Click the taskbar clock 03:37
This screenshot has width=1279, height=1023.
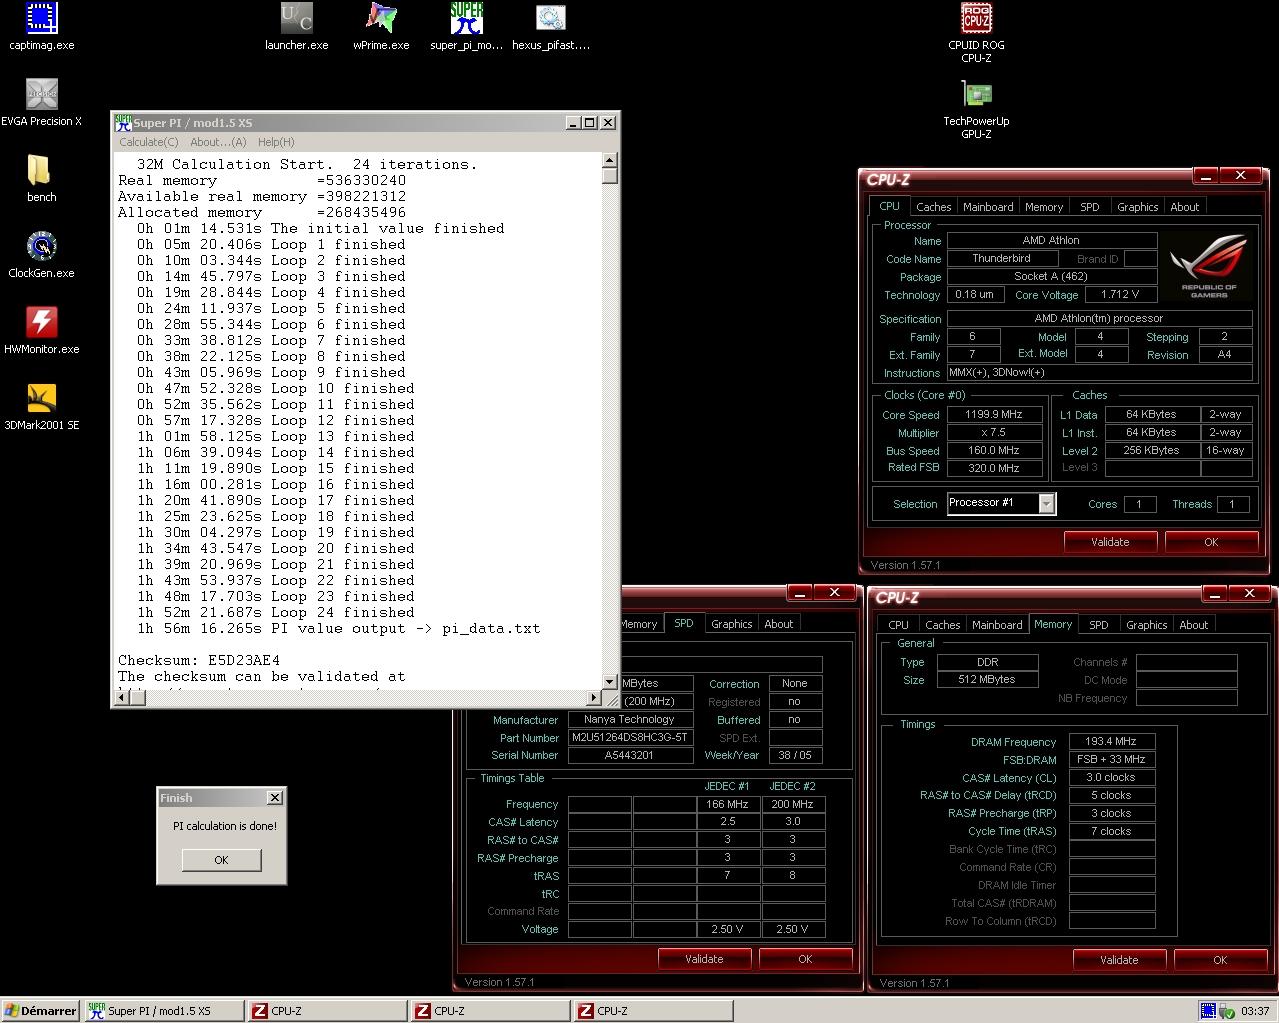point(1255,1011)
